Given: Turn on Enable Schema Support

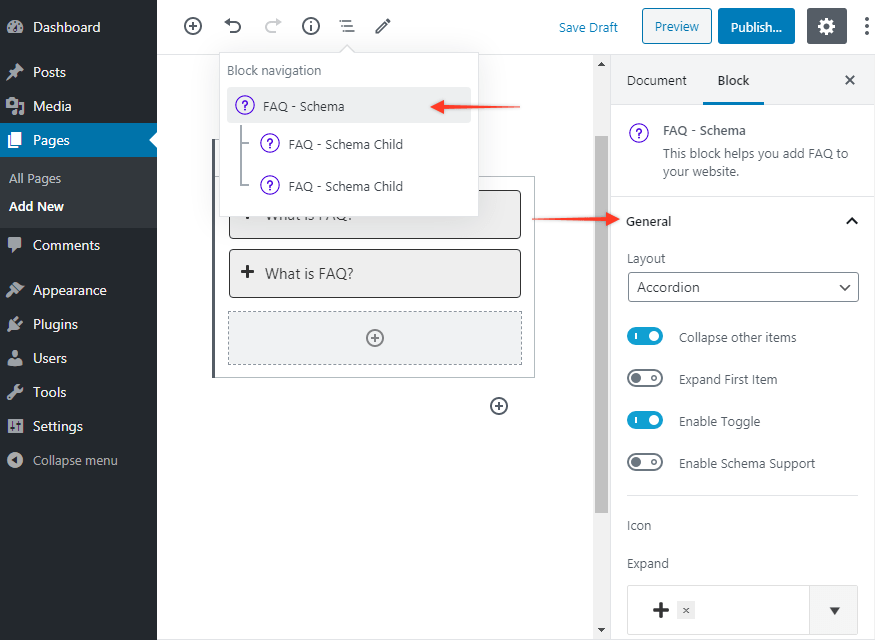Looking at the screenshot, I should point(645,462).
